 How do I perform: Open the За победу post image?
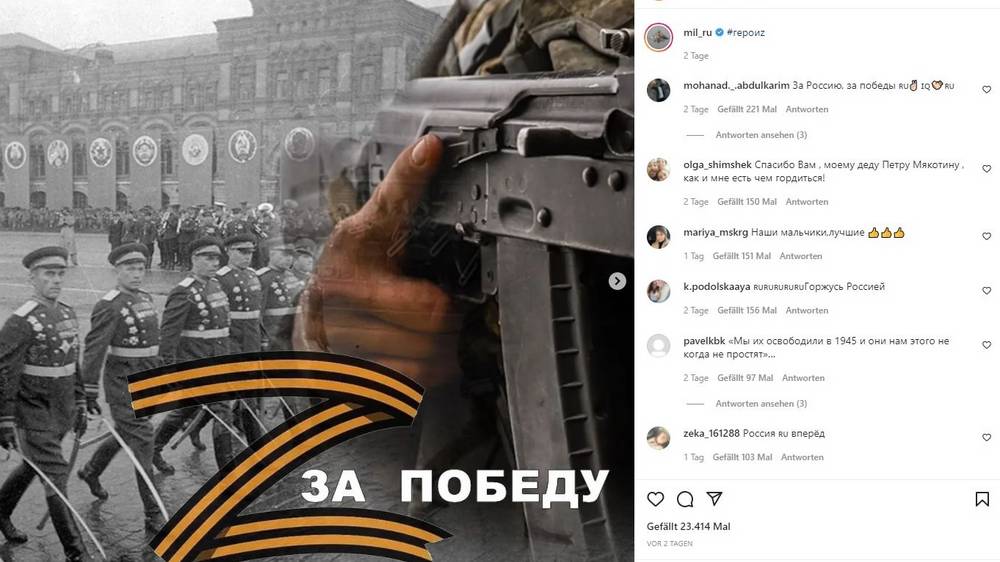coord(317,281)
